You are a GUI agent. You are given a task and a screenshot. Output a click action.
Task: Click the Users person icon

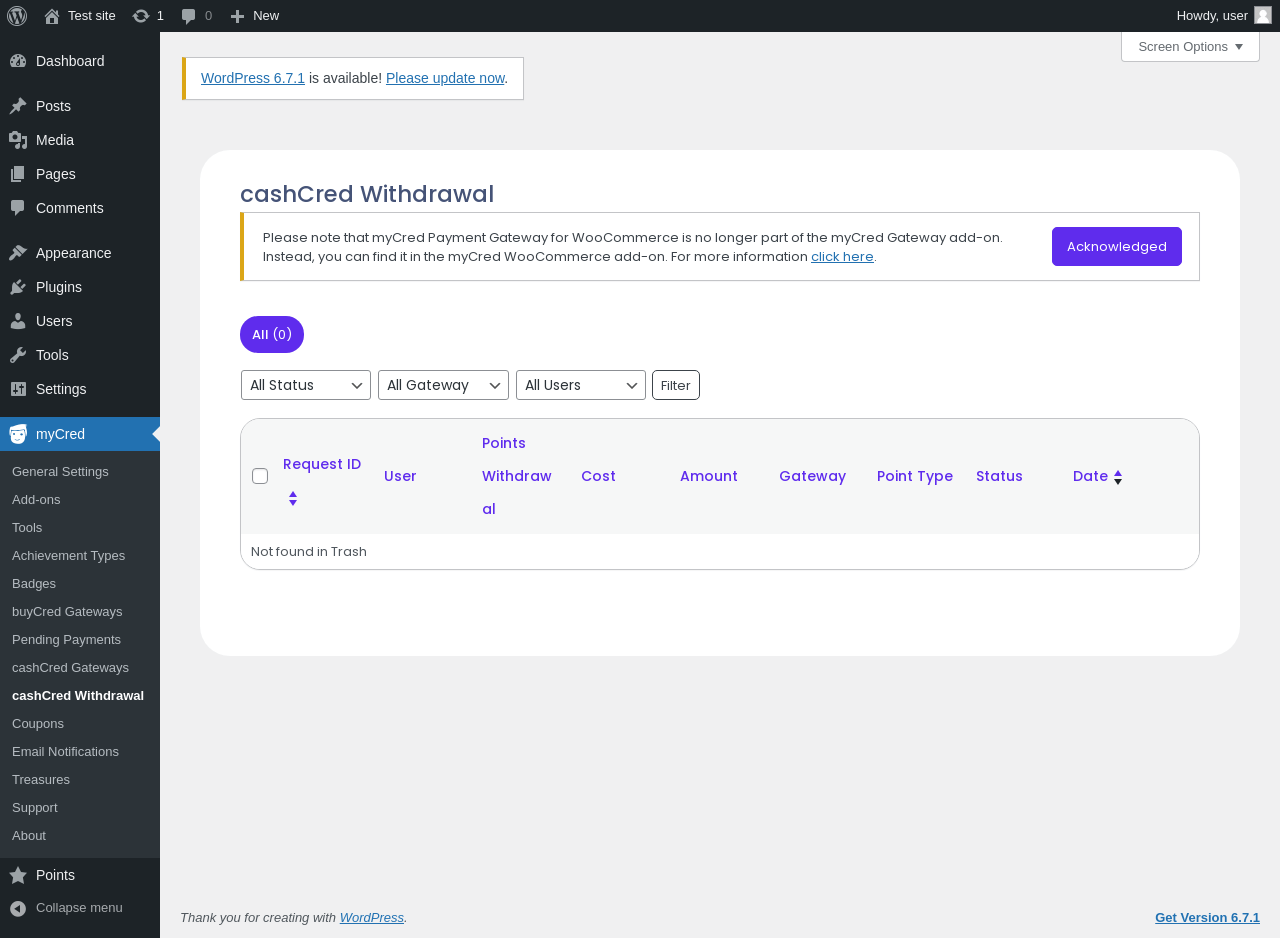18,321
